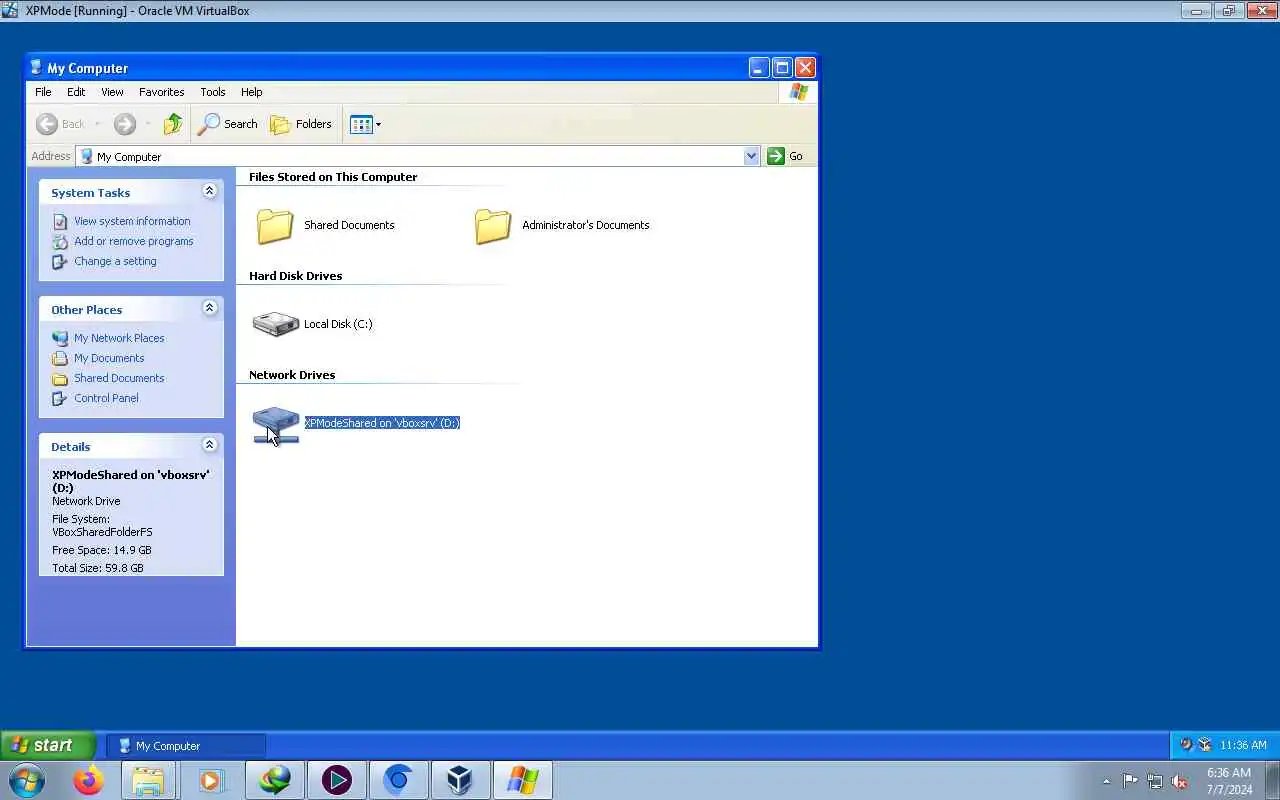
Task: Click the XPModeShared on 'vboxsrv' (D:) label
Action: [x=382, y=423]
